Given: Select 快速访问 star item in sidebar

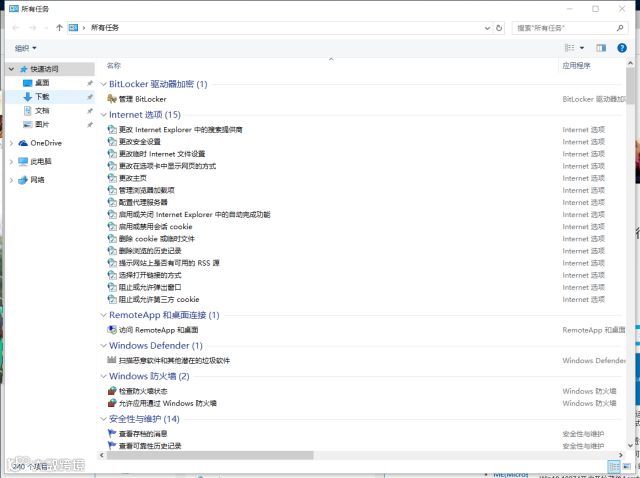Looking at the screenshot, I should pos(44,69).
